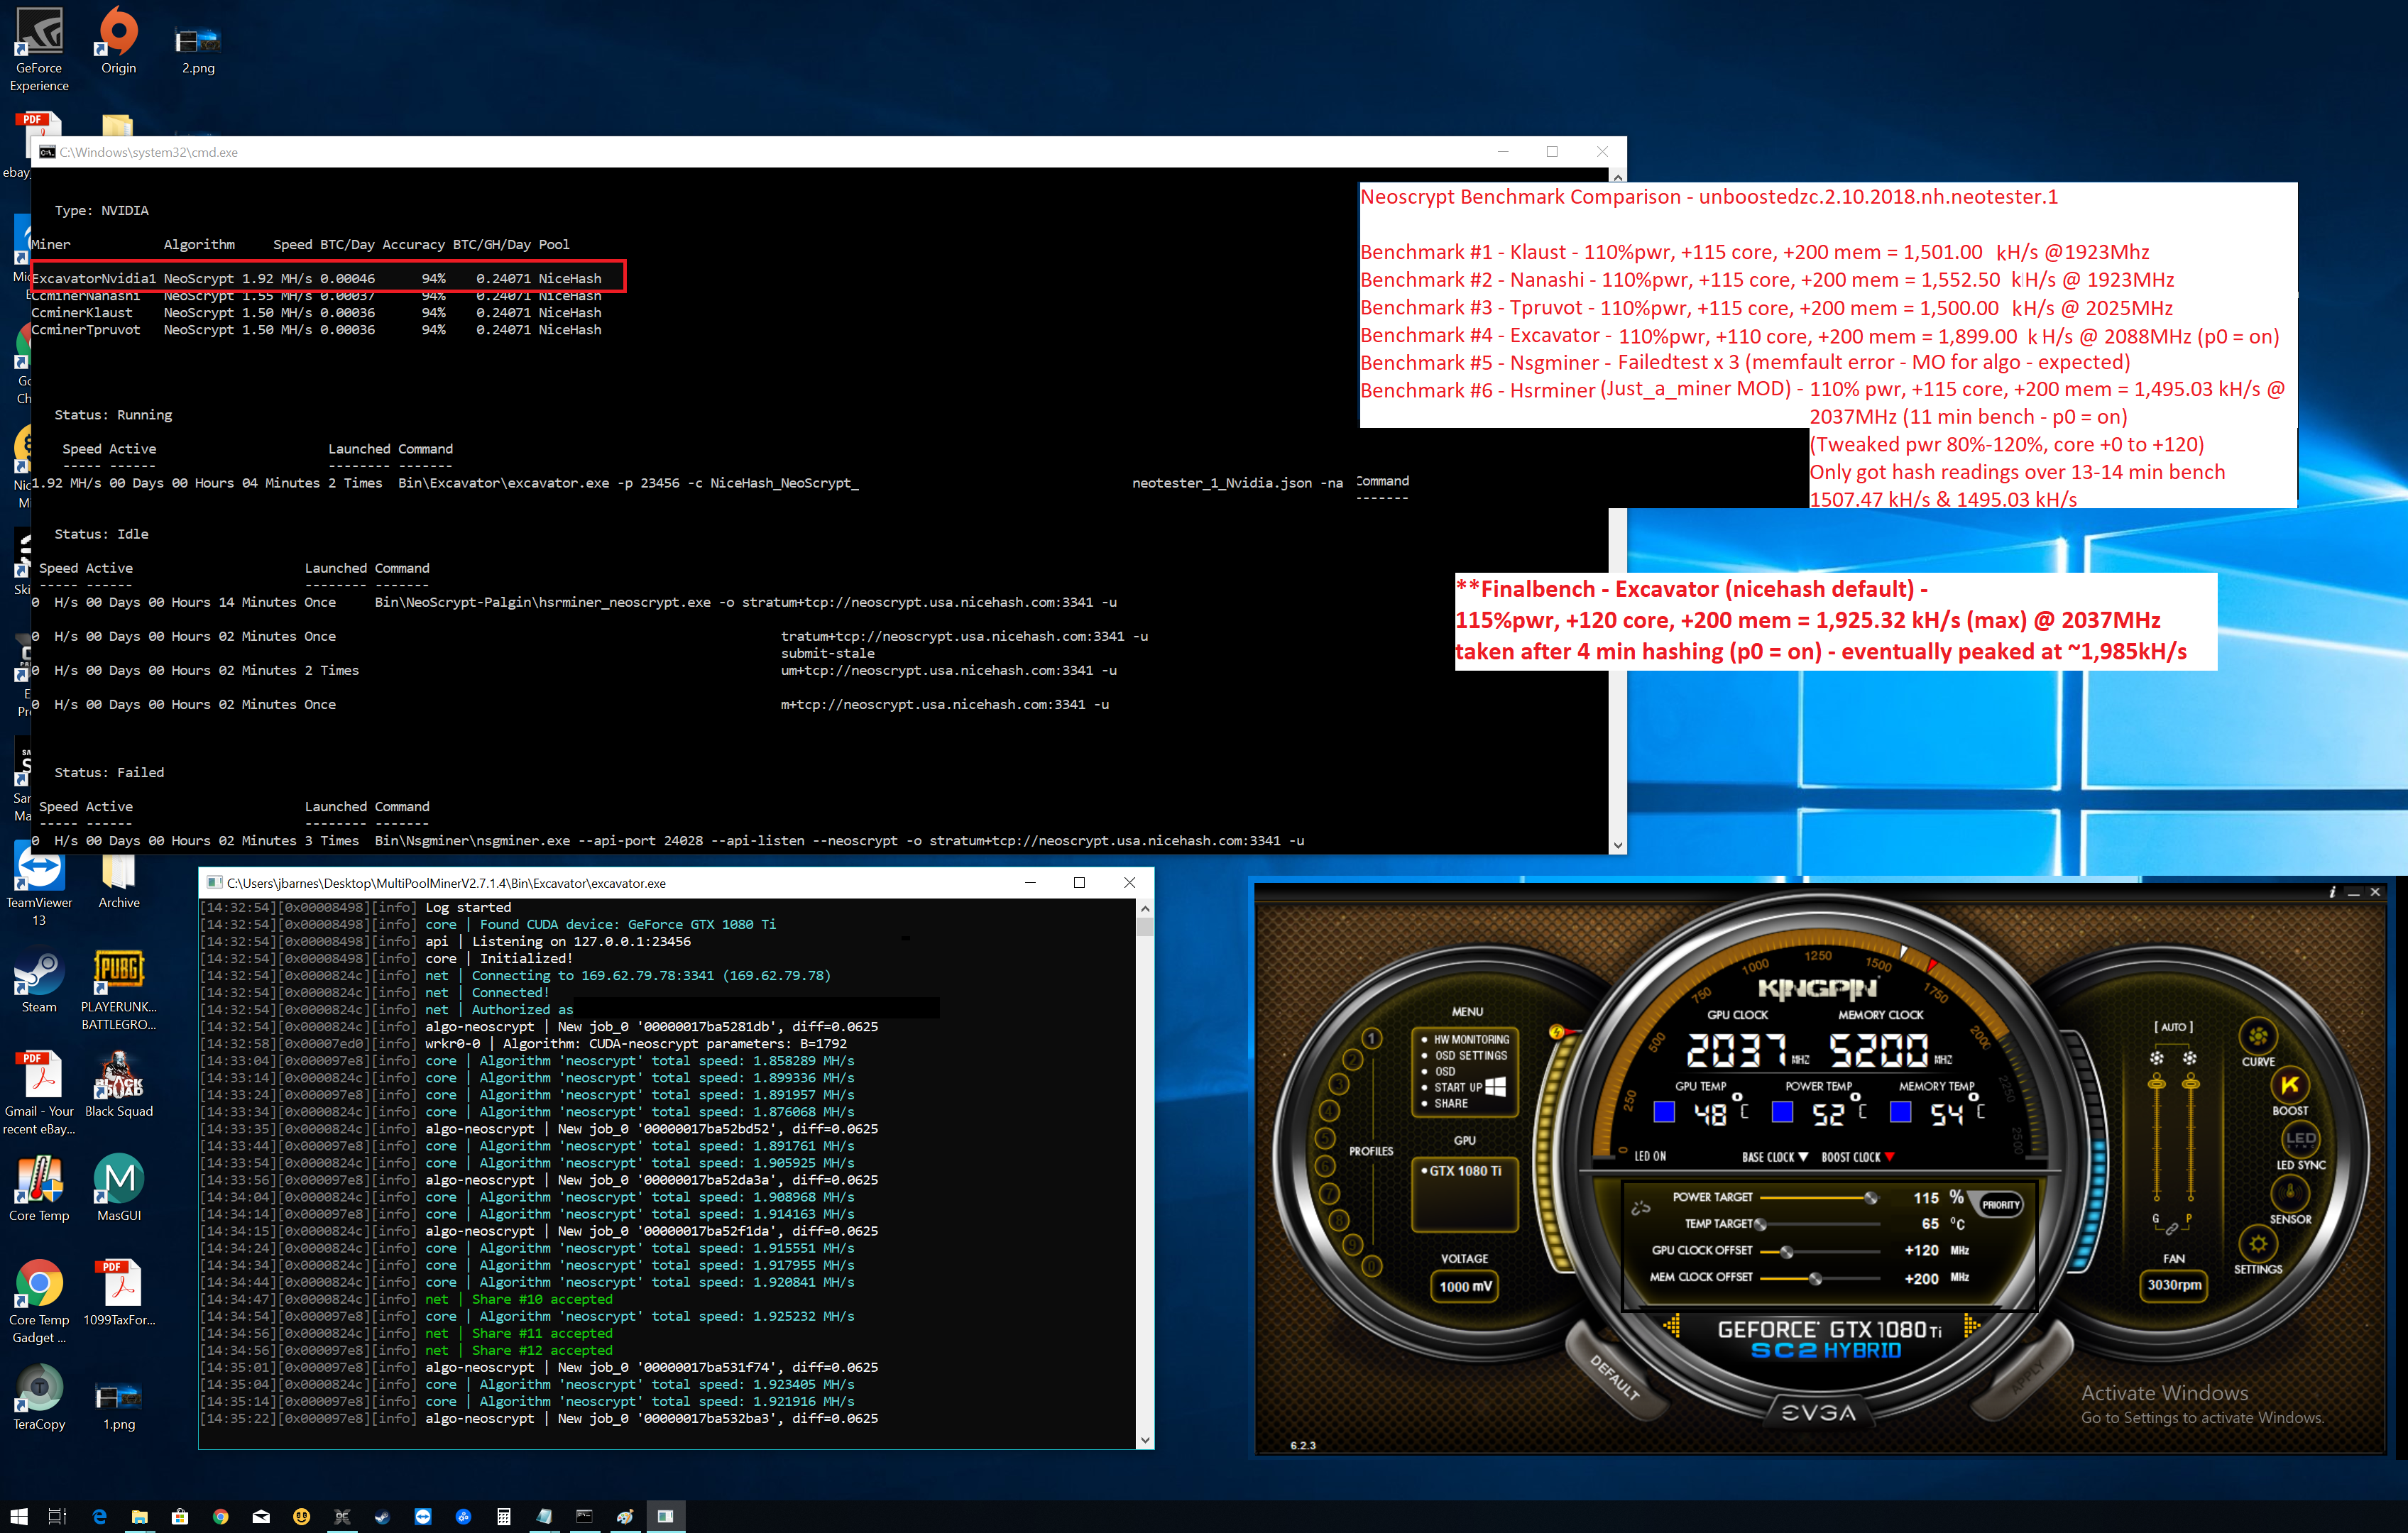
Task: Select the GTX 1080 Ti GPU entry
Action: (x=1464, y=1170)
